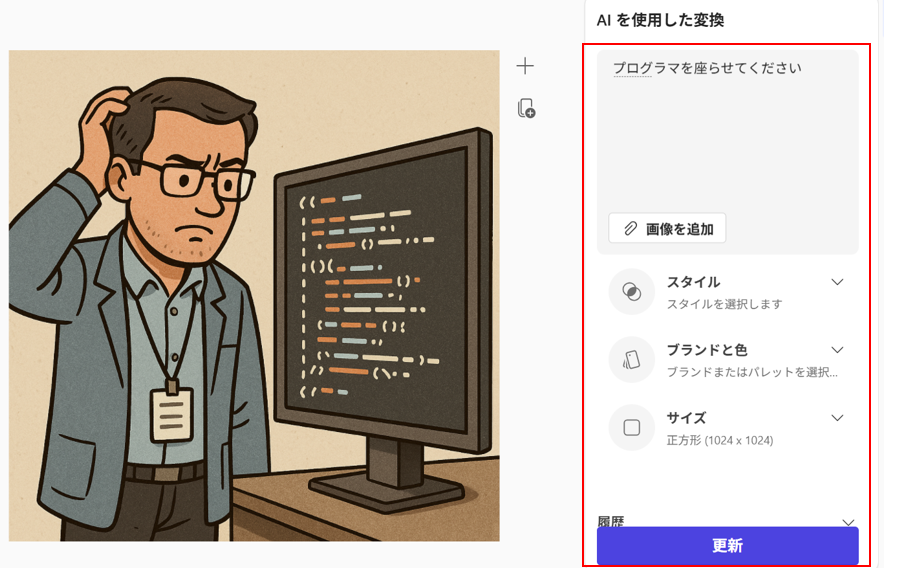The width and height of the screenshot is (905, 568).
Task: Click the empty area of the prompt box
Action: [x=727, y=144]
